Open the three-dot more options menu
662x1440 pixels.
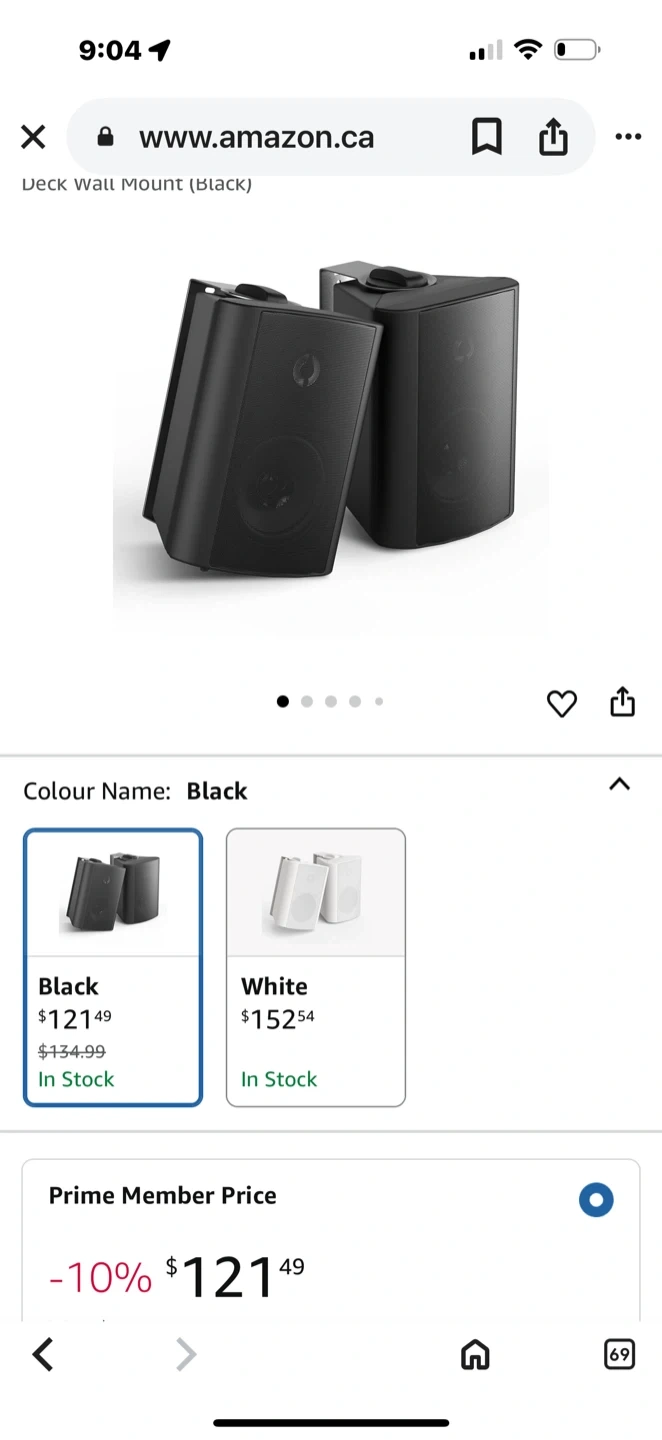click(628, 137)
